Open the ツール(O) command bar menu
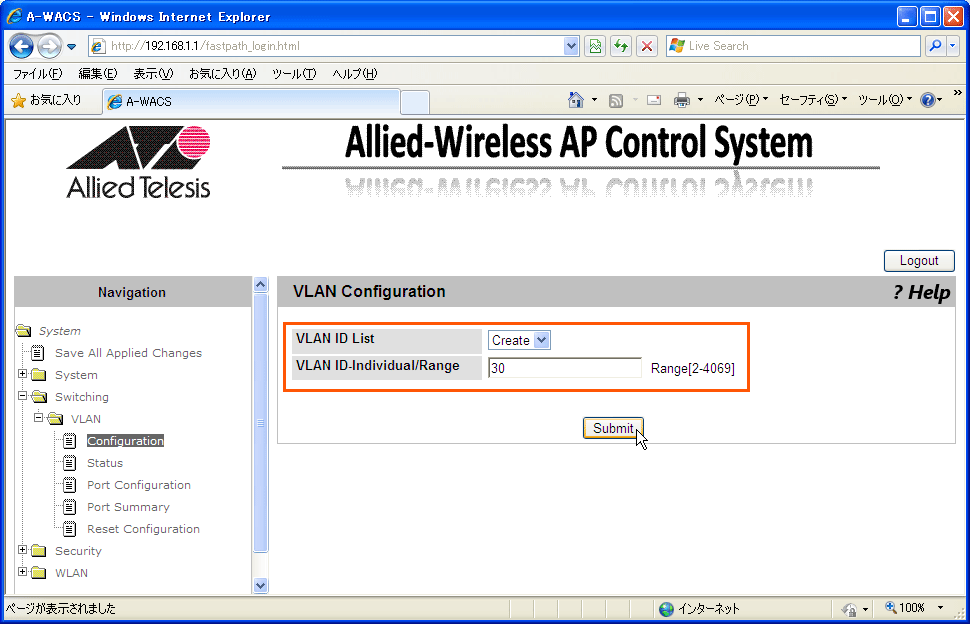Screen dimensions: 970x624 885,100
